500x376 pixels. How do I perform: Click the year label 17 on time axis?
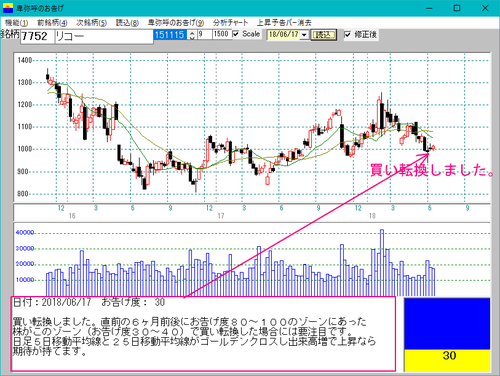click(x=221, y=216)
